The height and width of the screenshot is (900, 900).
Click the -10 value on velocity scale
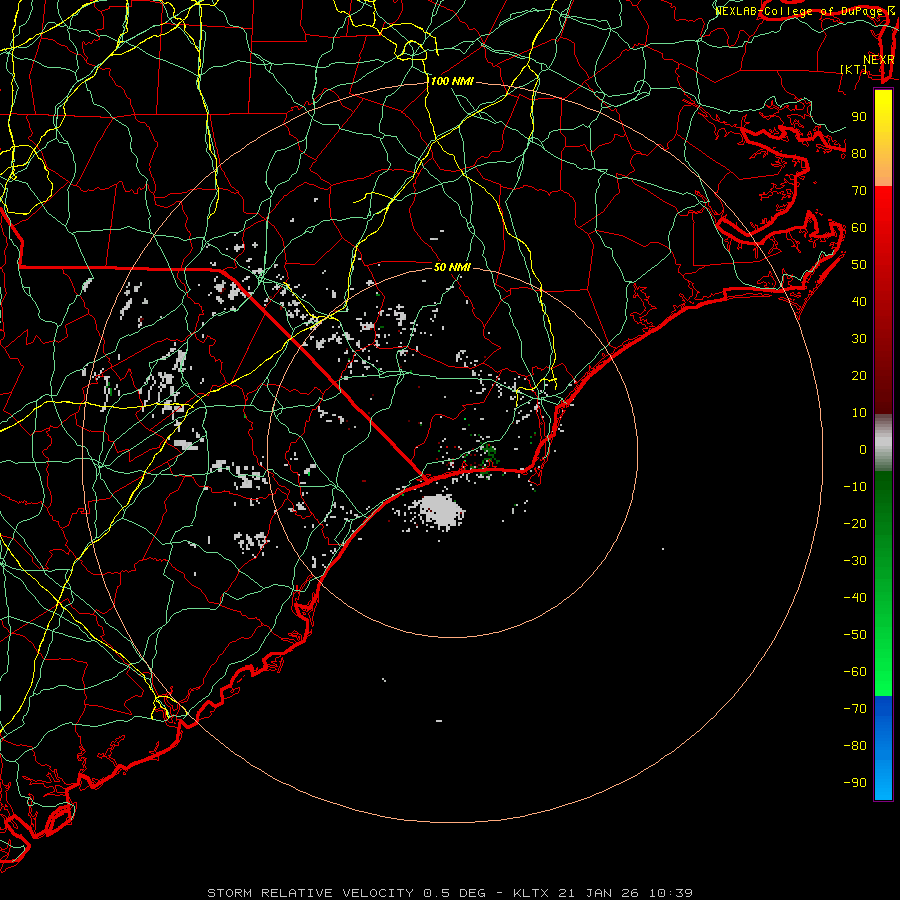tap(855, 487)
